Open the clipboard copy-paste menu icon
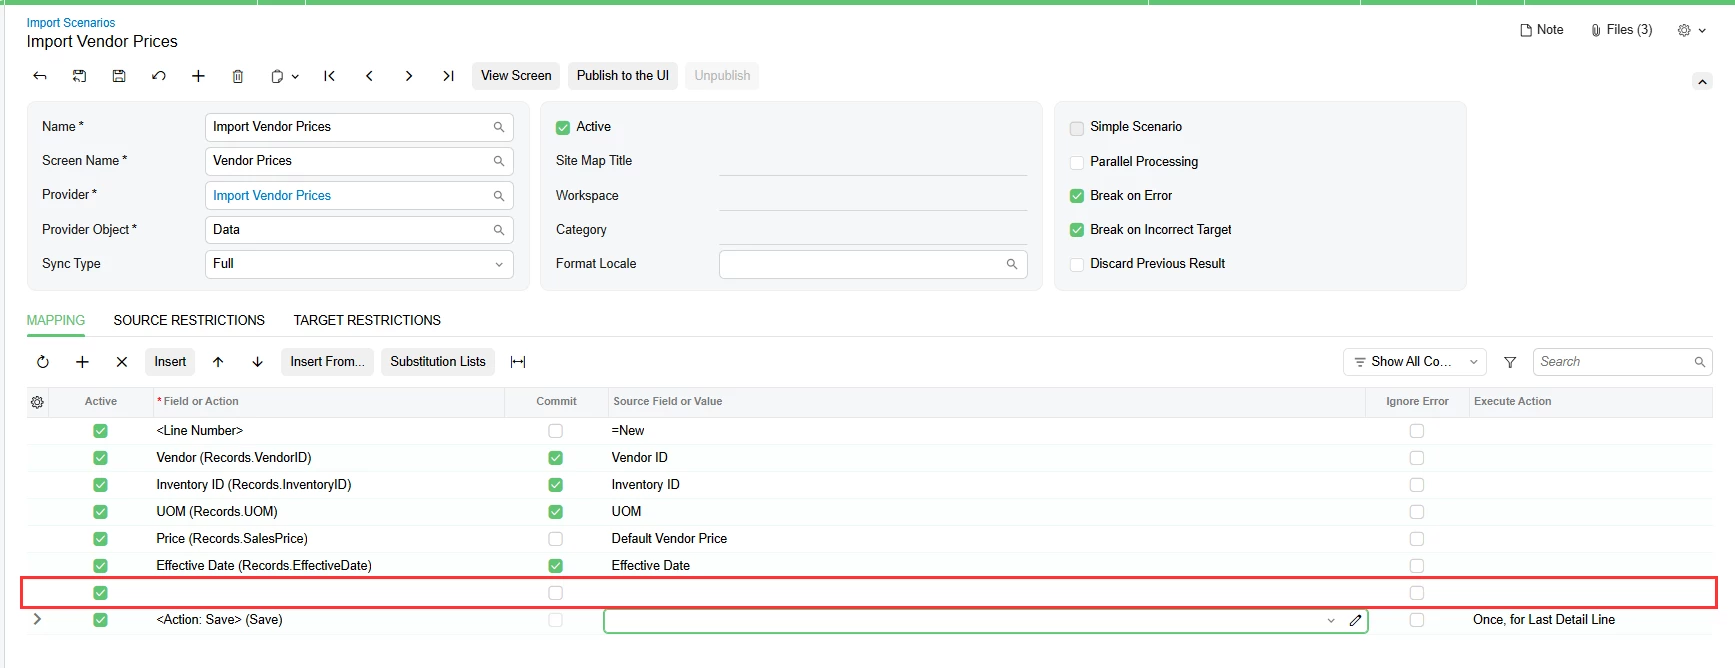Screen dimensions: 1735x668 [284, 76]
